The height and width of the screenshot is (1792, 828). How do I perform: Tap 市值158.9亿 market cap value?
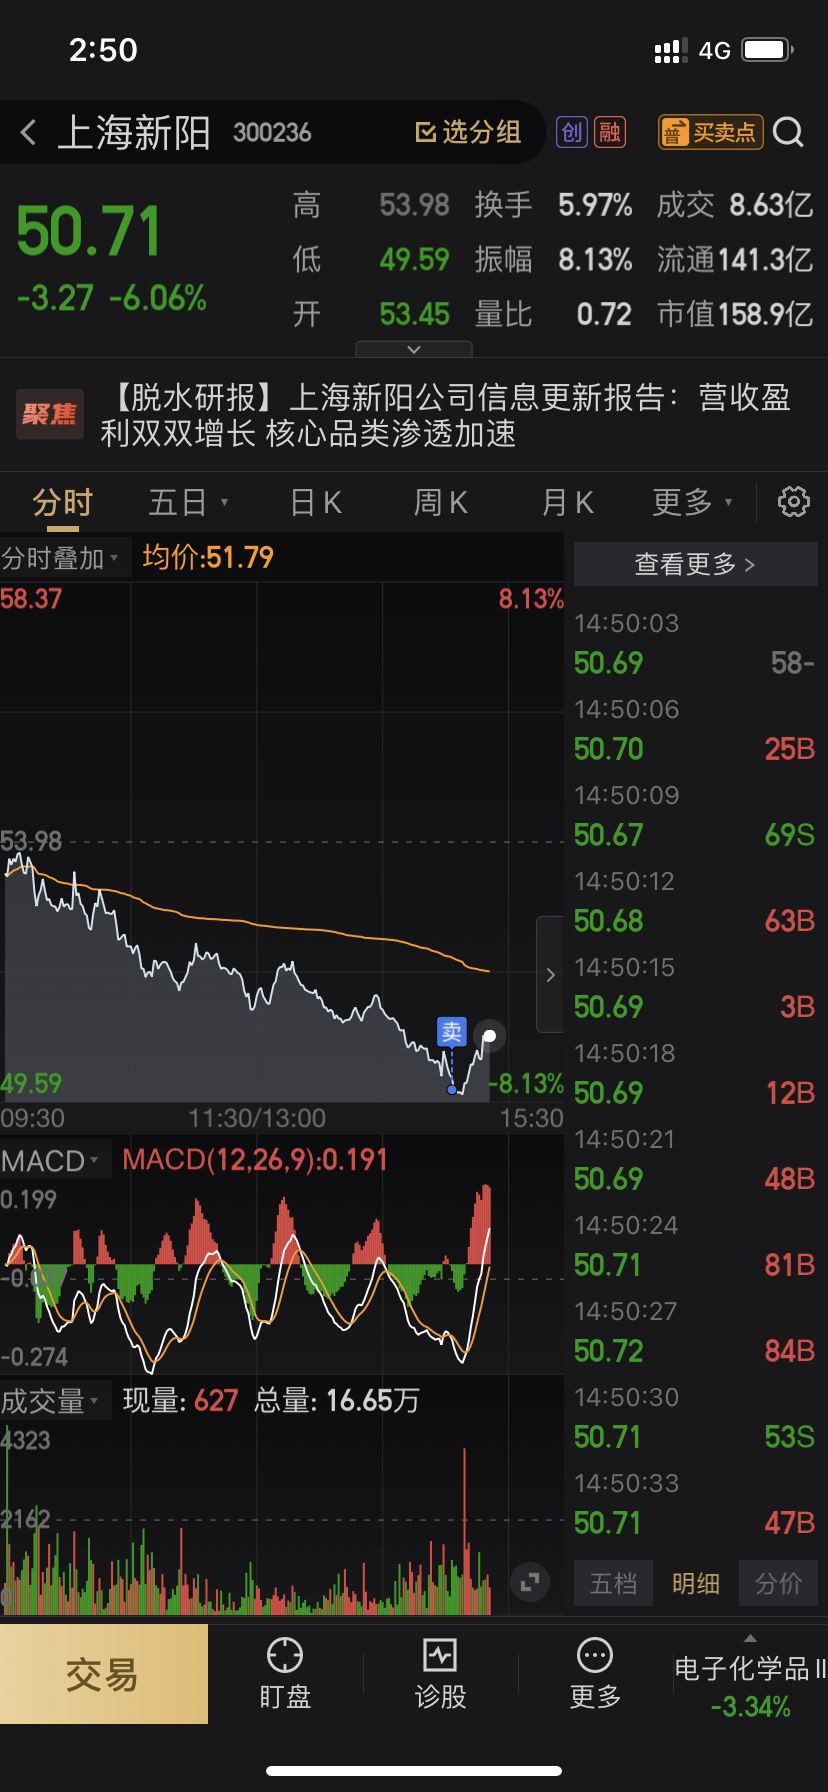point(735,314)
